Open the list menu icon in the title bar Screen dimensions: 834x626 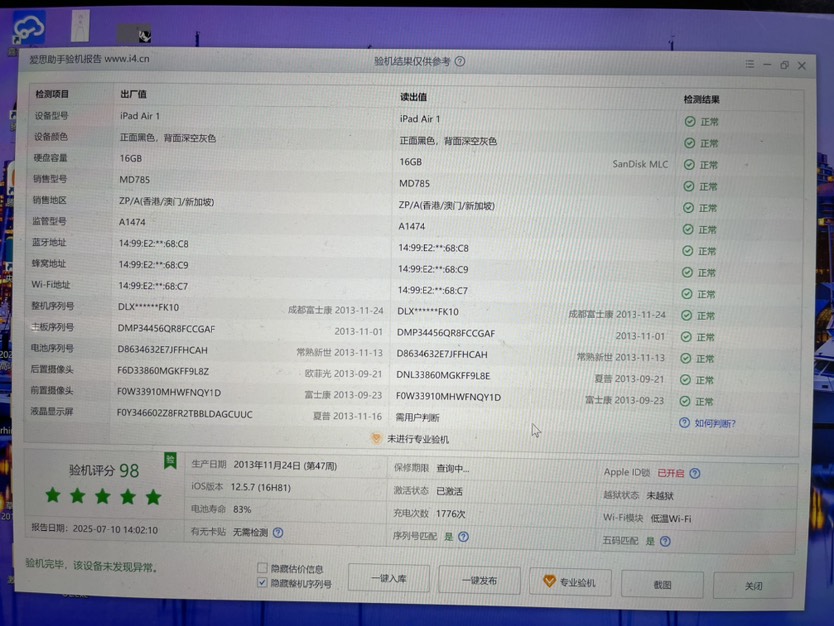point(749,64)
